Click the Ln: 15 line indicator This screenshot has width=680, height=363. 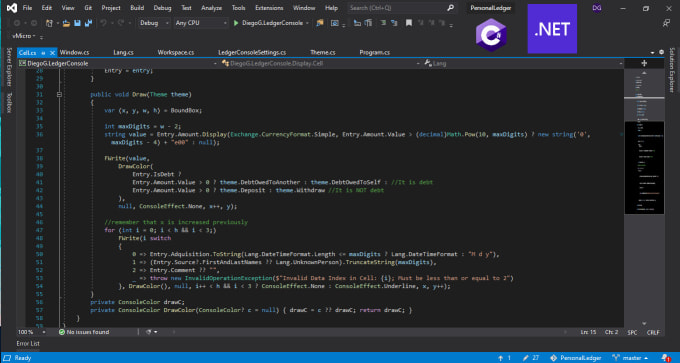coord(588,332)
